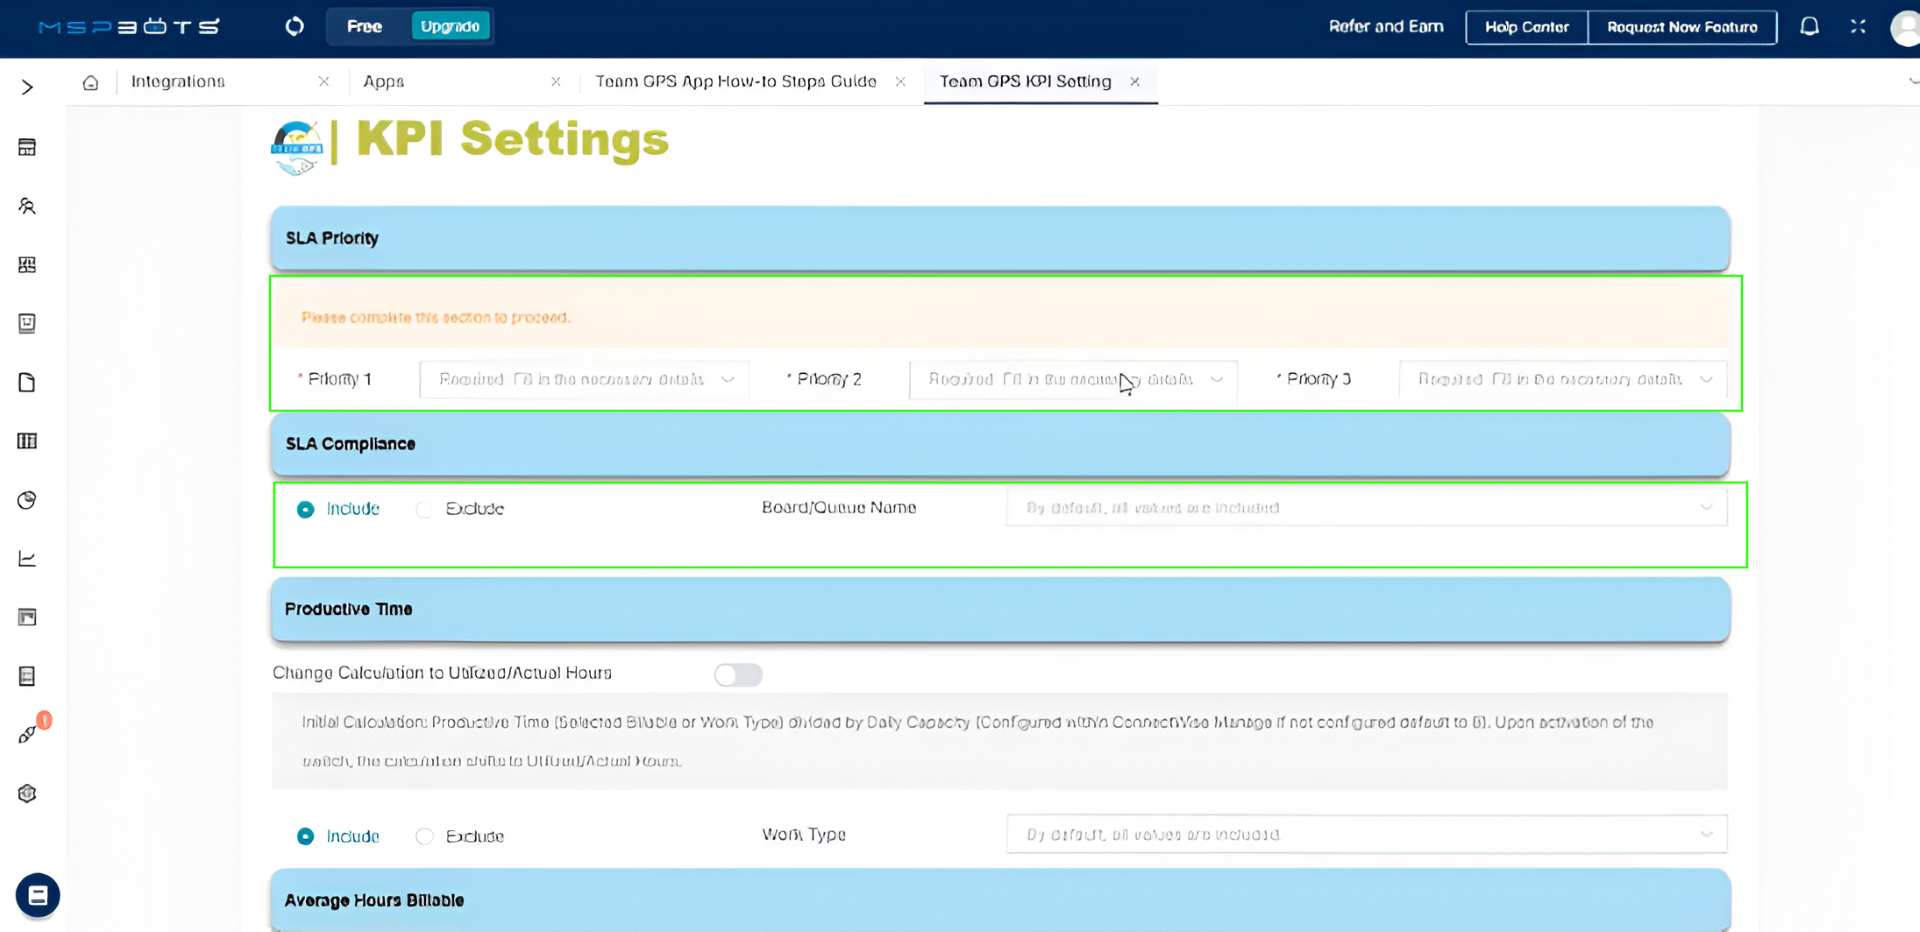Screen dimensions: 1920x932
Task: Click the Free plan label
Action: coord(365,27)
